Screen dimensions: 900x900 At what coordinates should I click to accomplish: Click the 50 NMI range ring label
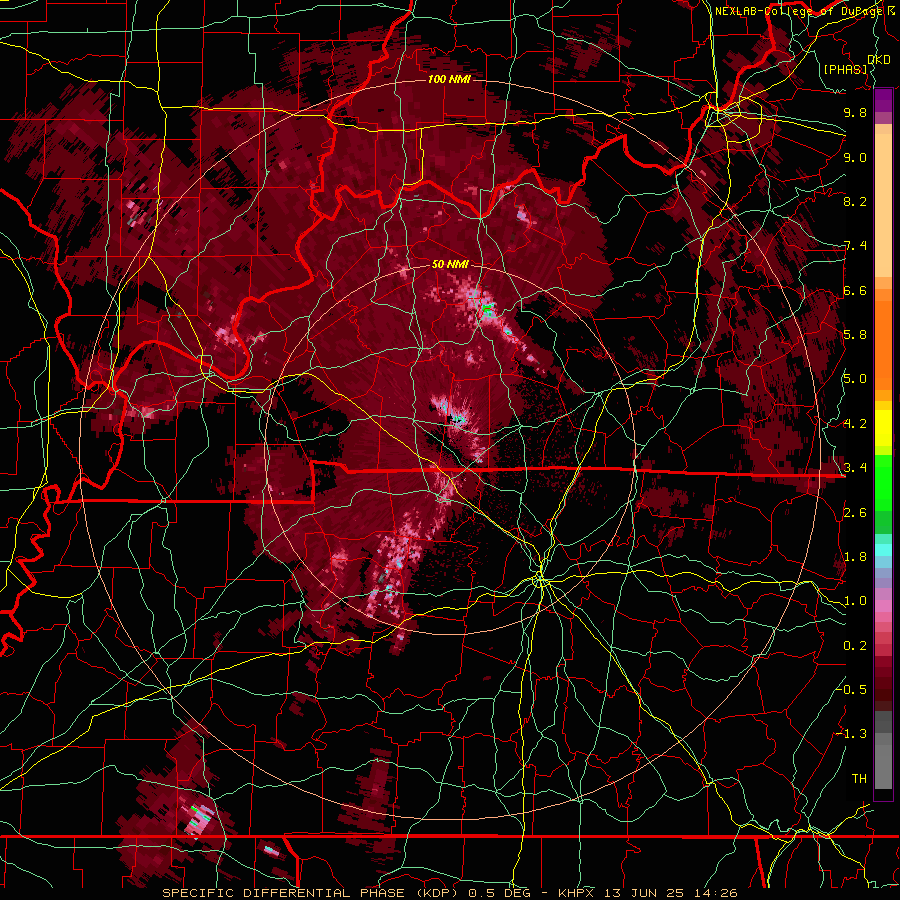tap(450, 265)
